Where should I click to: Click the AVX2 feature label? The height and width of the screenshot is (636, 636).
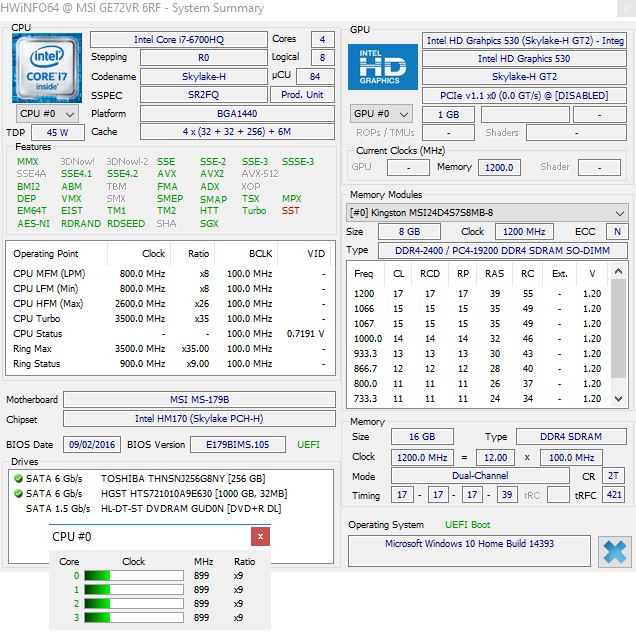click(x=212, y=174)
